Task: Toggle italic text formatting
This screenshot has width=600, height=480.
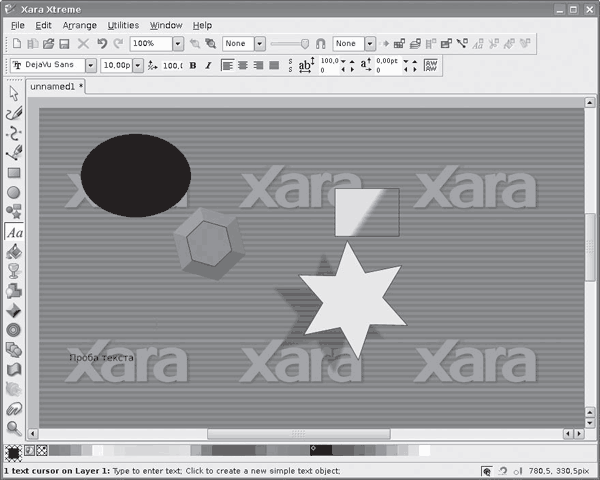Action: point(208,65)
